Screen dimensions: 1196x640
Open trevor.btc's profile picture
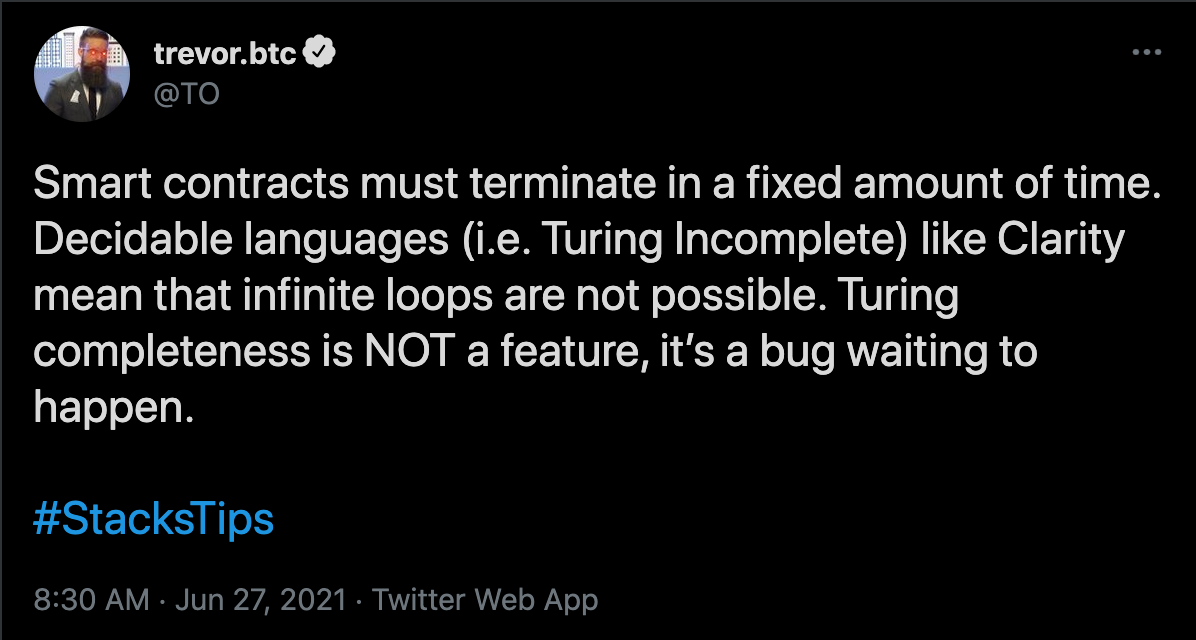pos(82,75)
